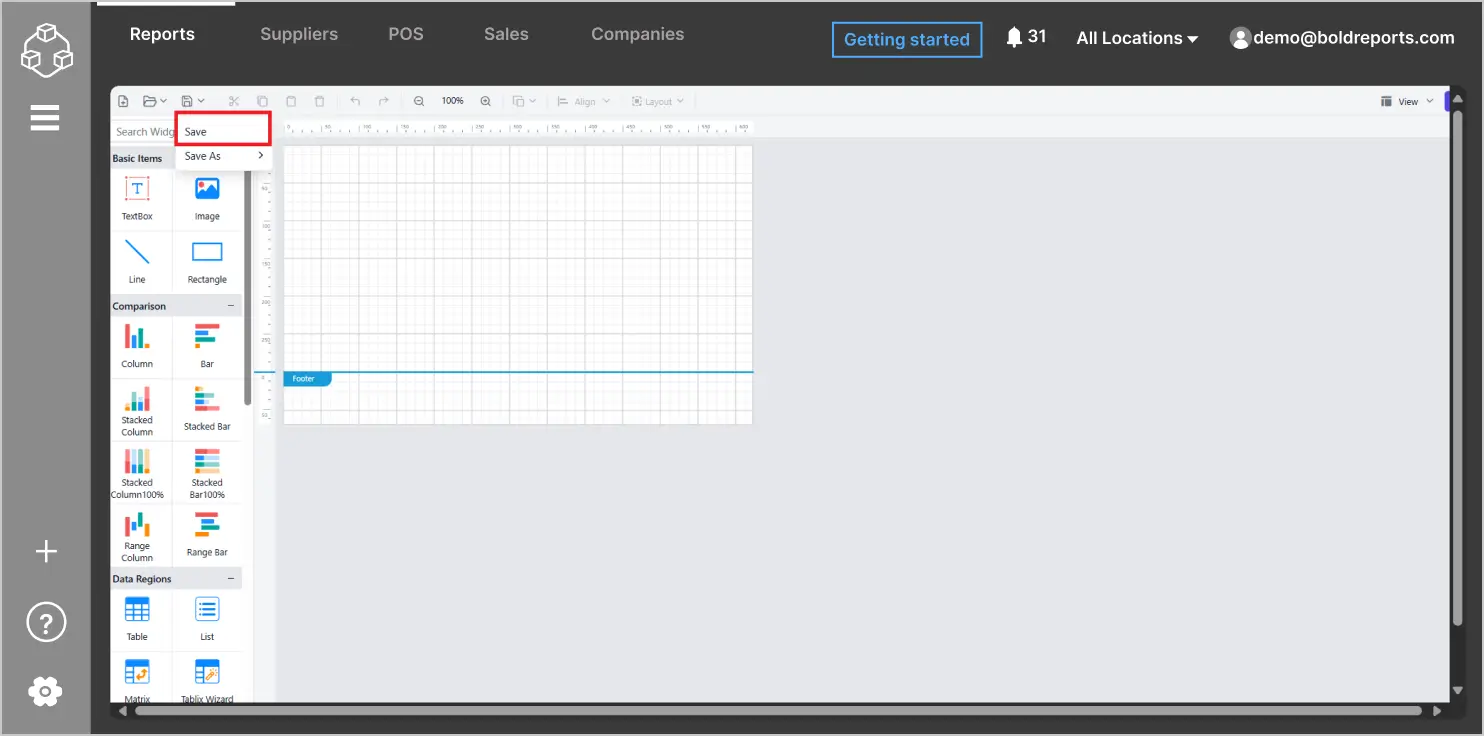Click the Getting started button
The width and height of the screenshot is (1484, 736).
(906, 40)
